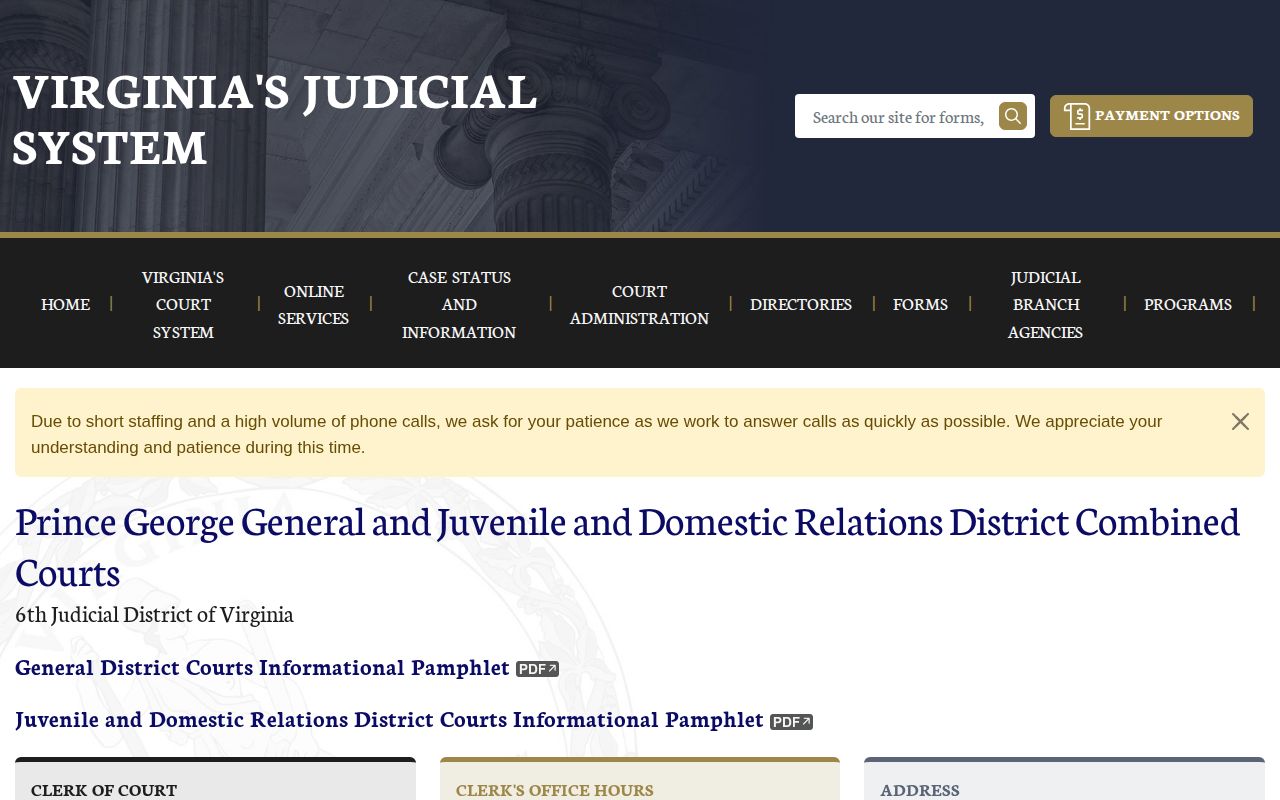Open the Online Services menu

[313, 304]
